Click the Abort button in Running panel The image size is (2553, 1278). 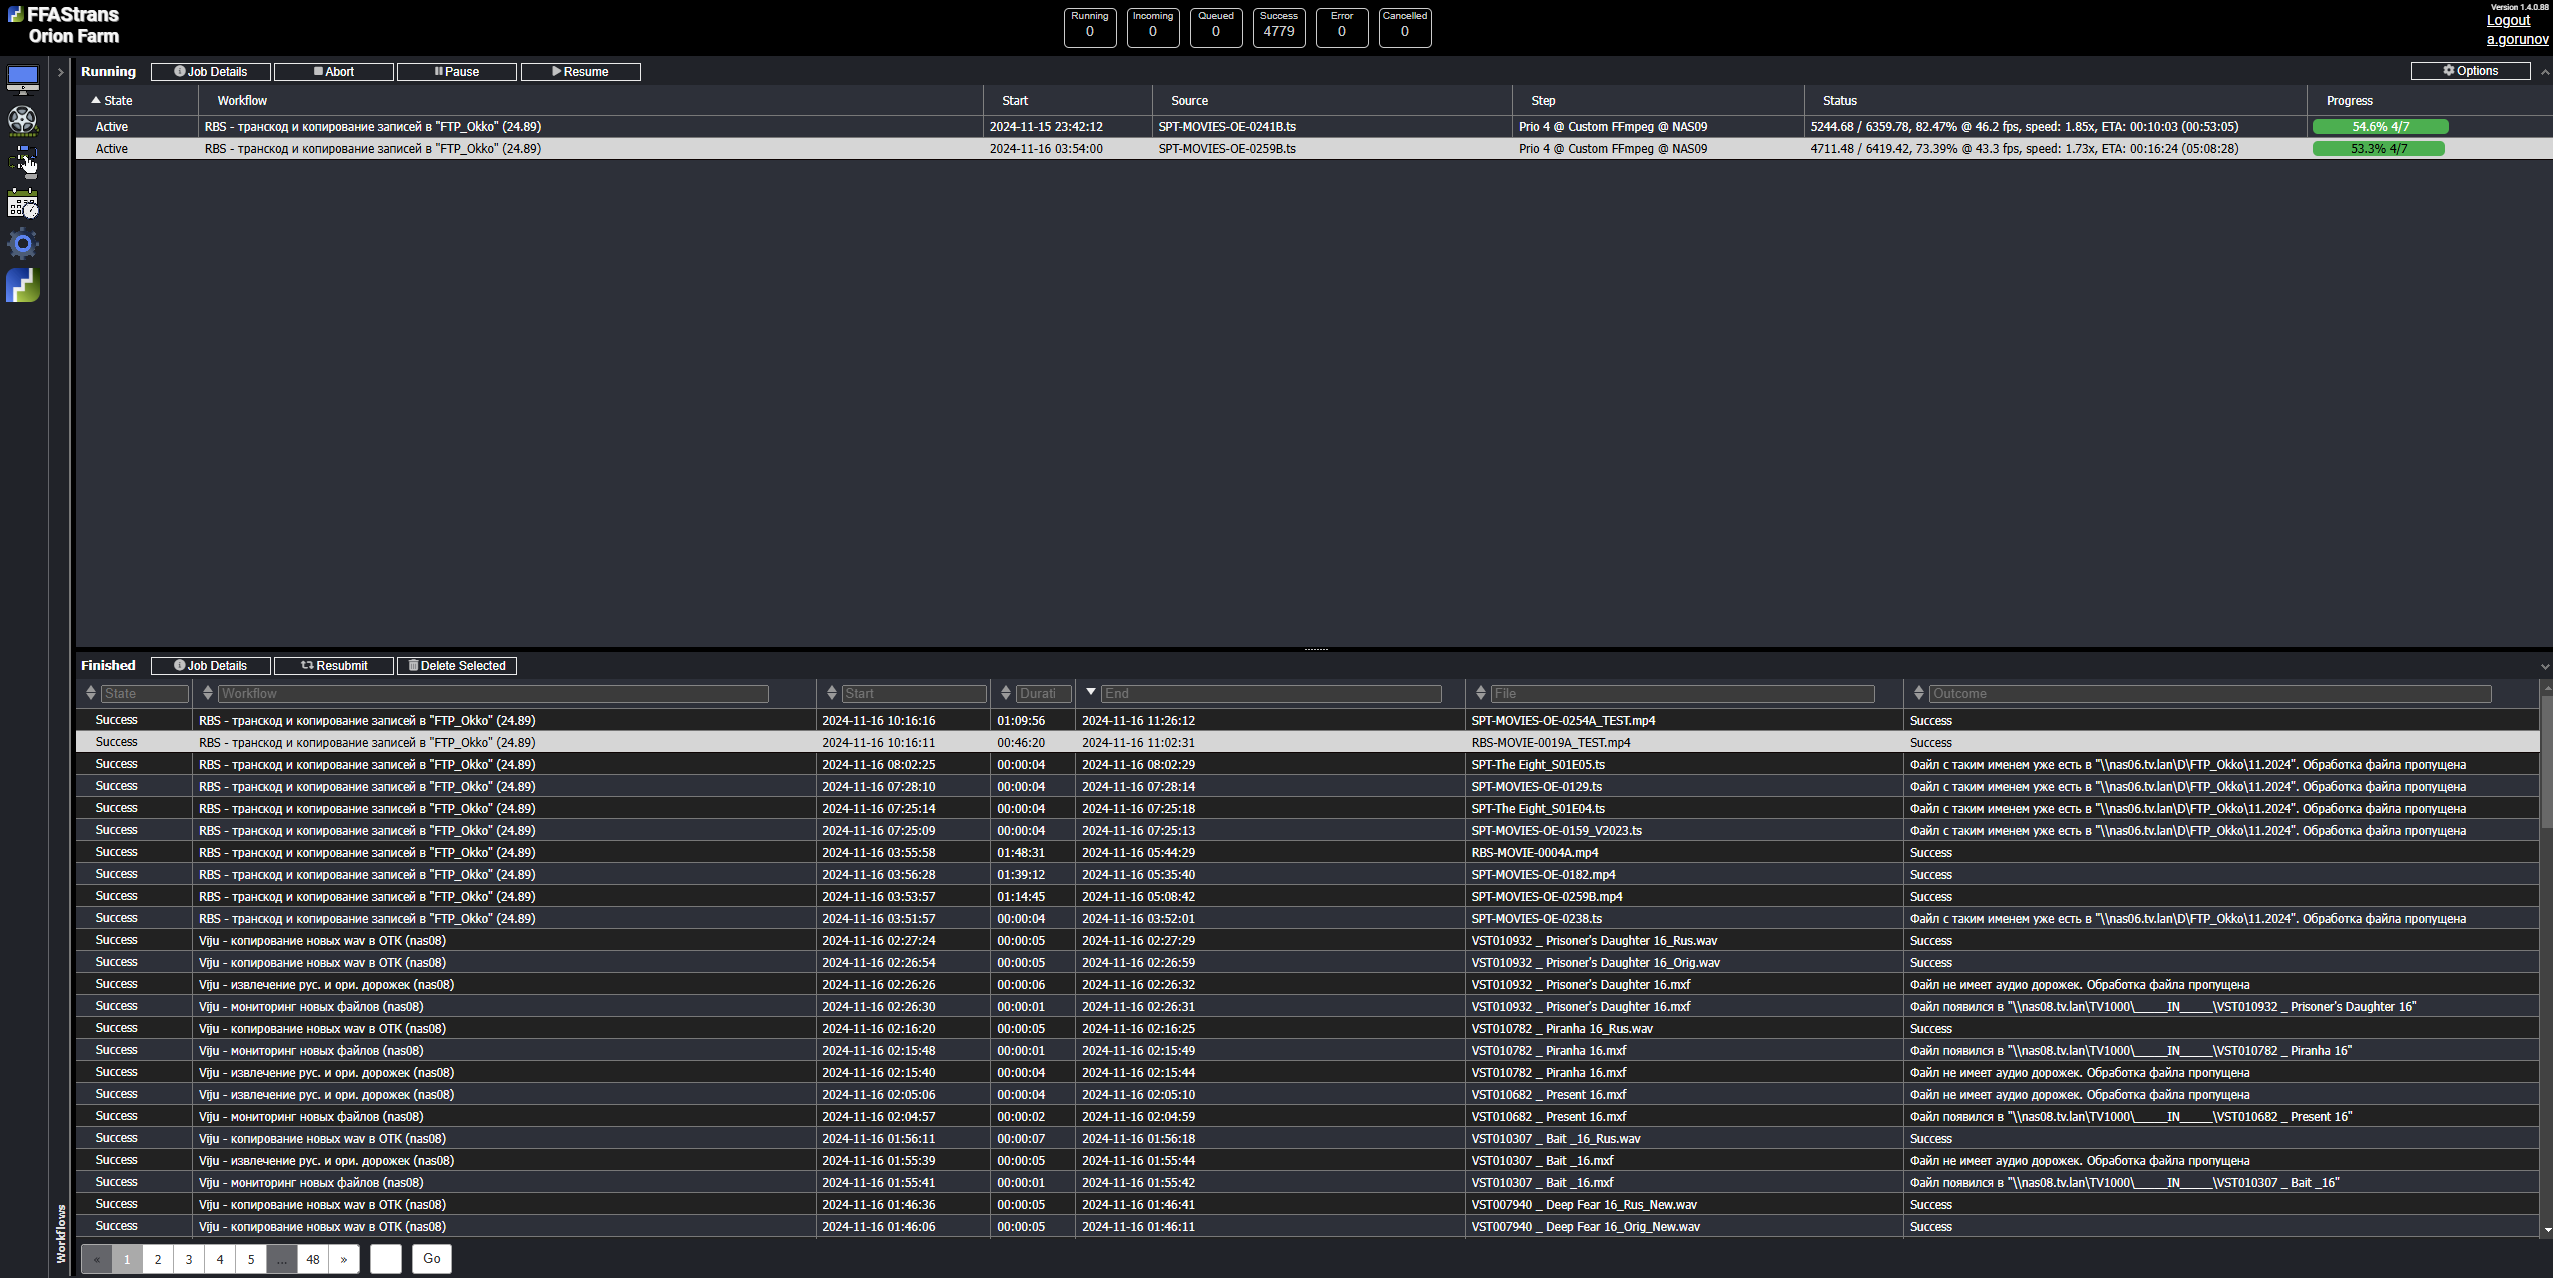tap(332, 70)
